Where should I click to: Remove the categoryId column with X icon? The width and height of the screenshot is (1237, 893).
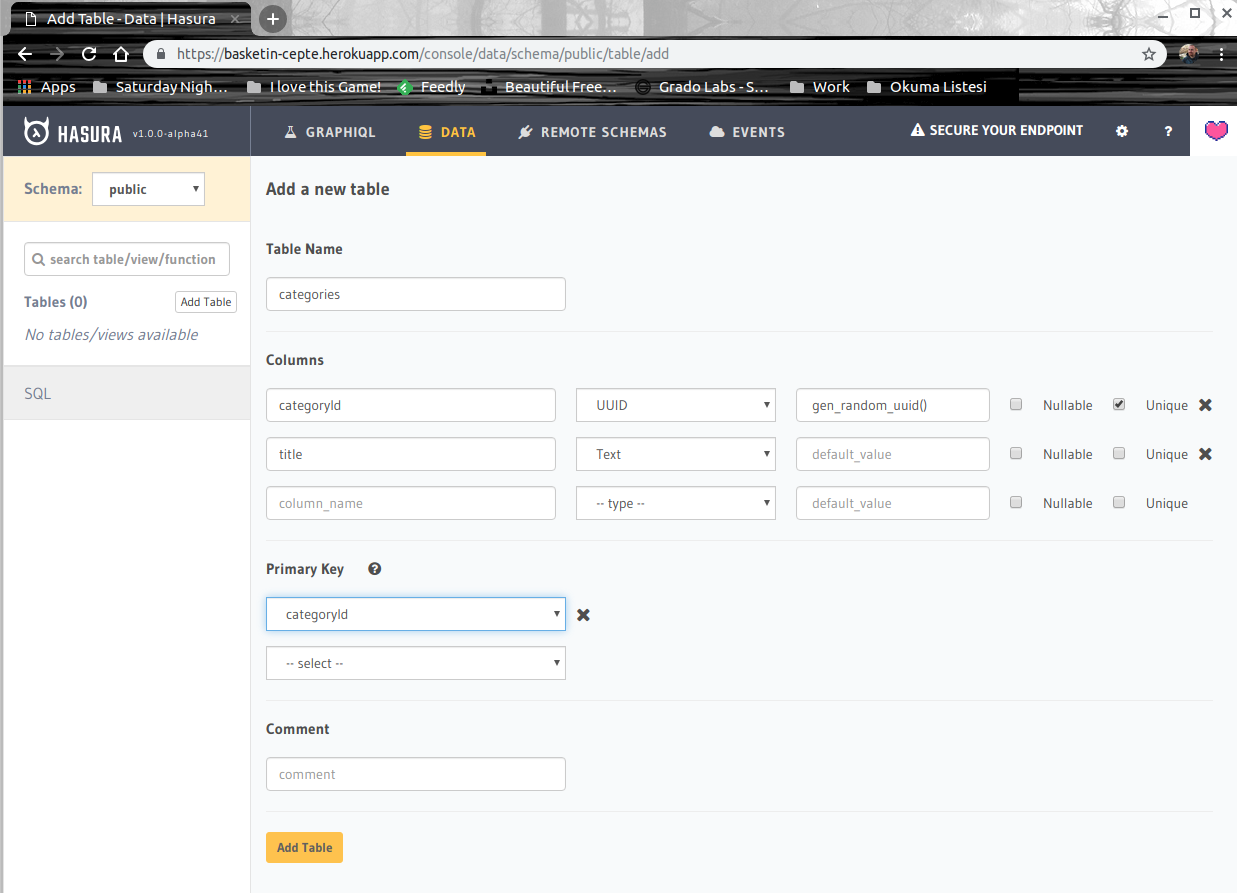[1205, 405]
